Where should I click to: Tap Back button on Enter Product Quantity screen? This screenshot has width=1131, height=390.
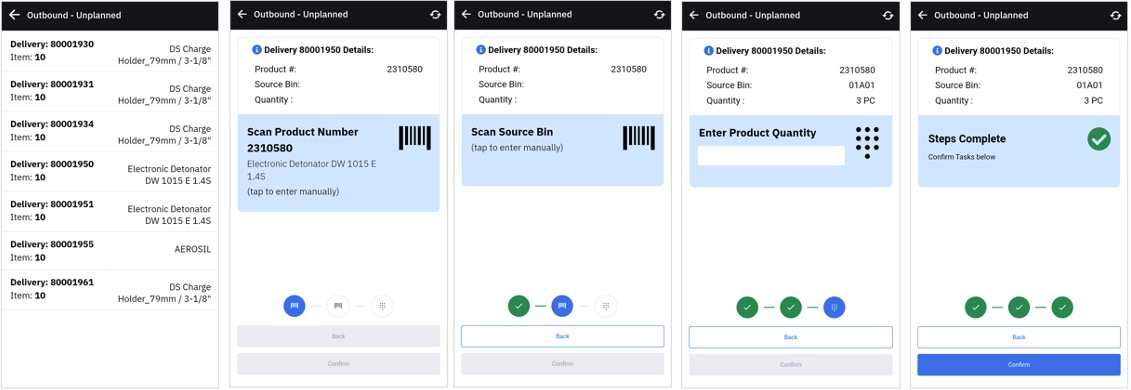click(x=791, y=337)
